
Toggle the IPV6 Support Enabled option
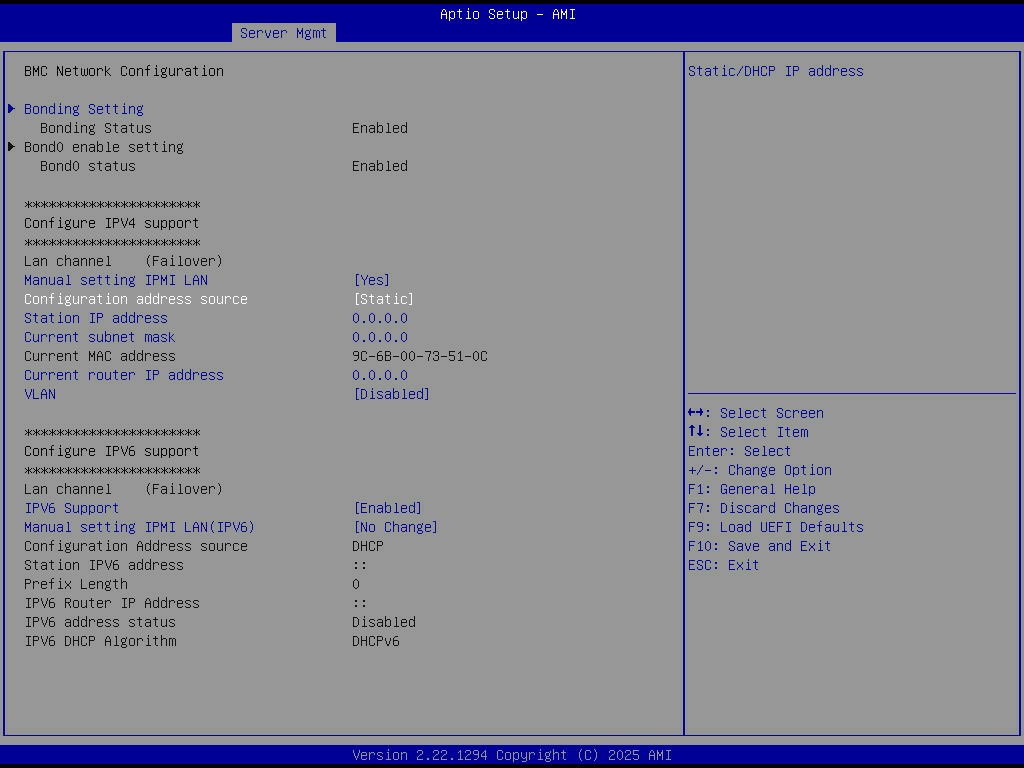click(388, 508)
